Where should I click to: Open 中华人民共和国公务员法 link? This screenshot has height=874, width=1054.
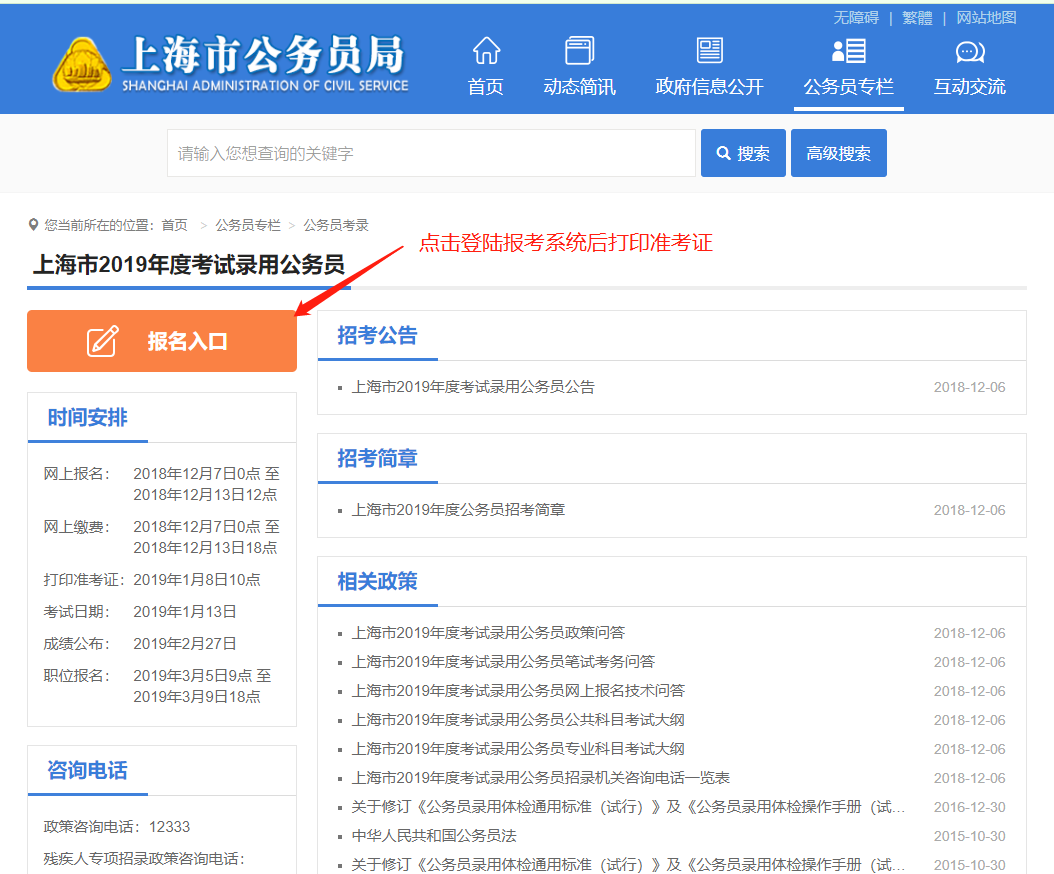[x=434, y=836]
